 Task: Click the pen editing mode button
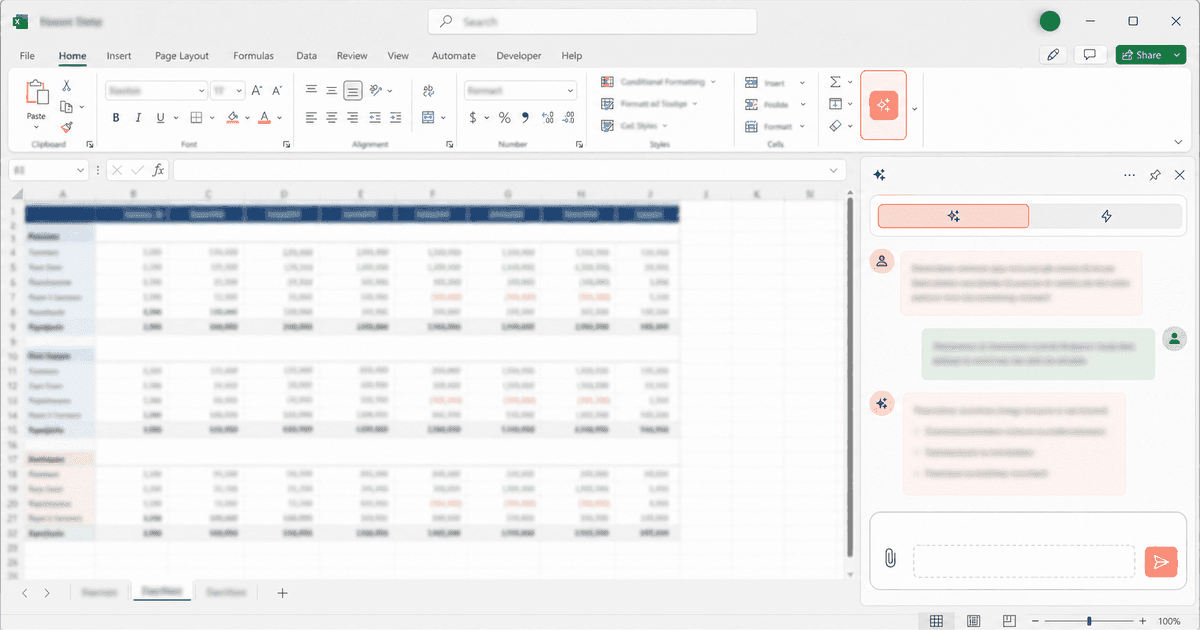tap(1053, 55)
